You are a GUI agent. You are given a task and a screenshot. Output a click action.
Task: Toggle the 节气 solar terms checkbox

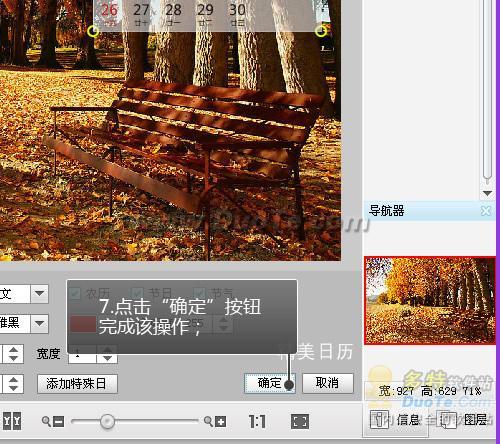199,293
